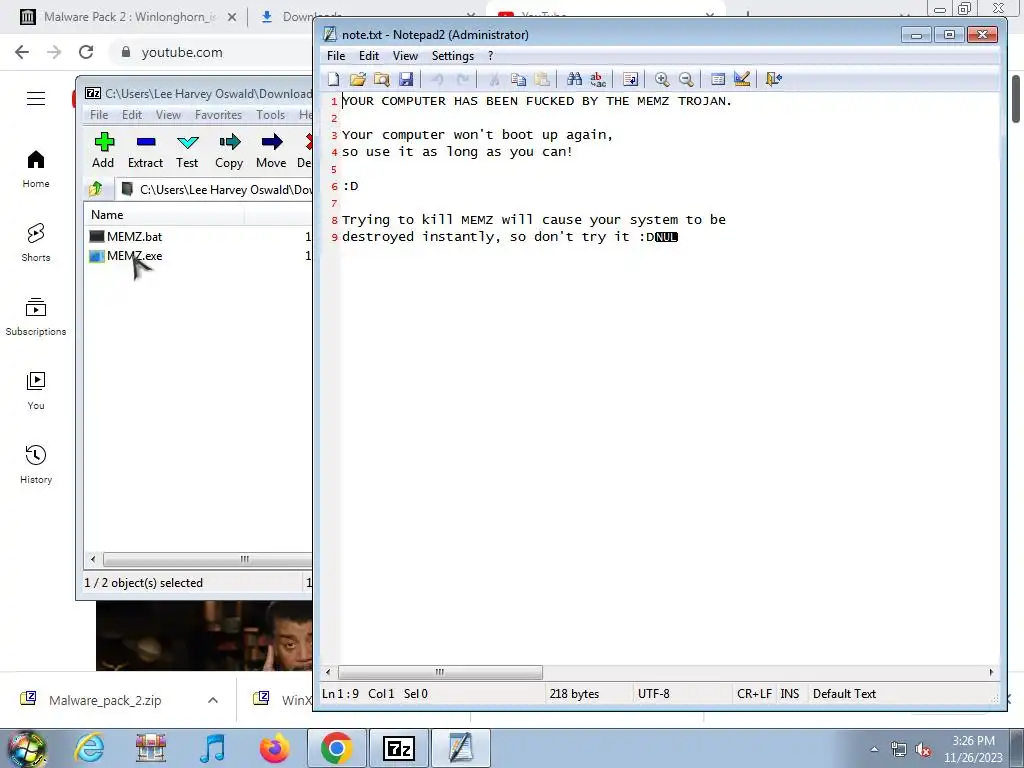Click the Copy icon in Notepad2 toolbar
1024x768 pixels.
click(x=519, y=80)
